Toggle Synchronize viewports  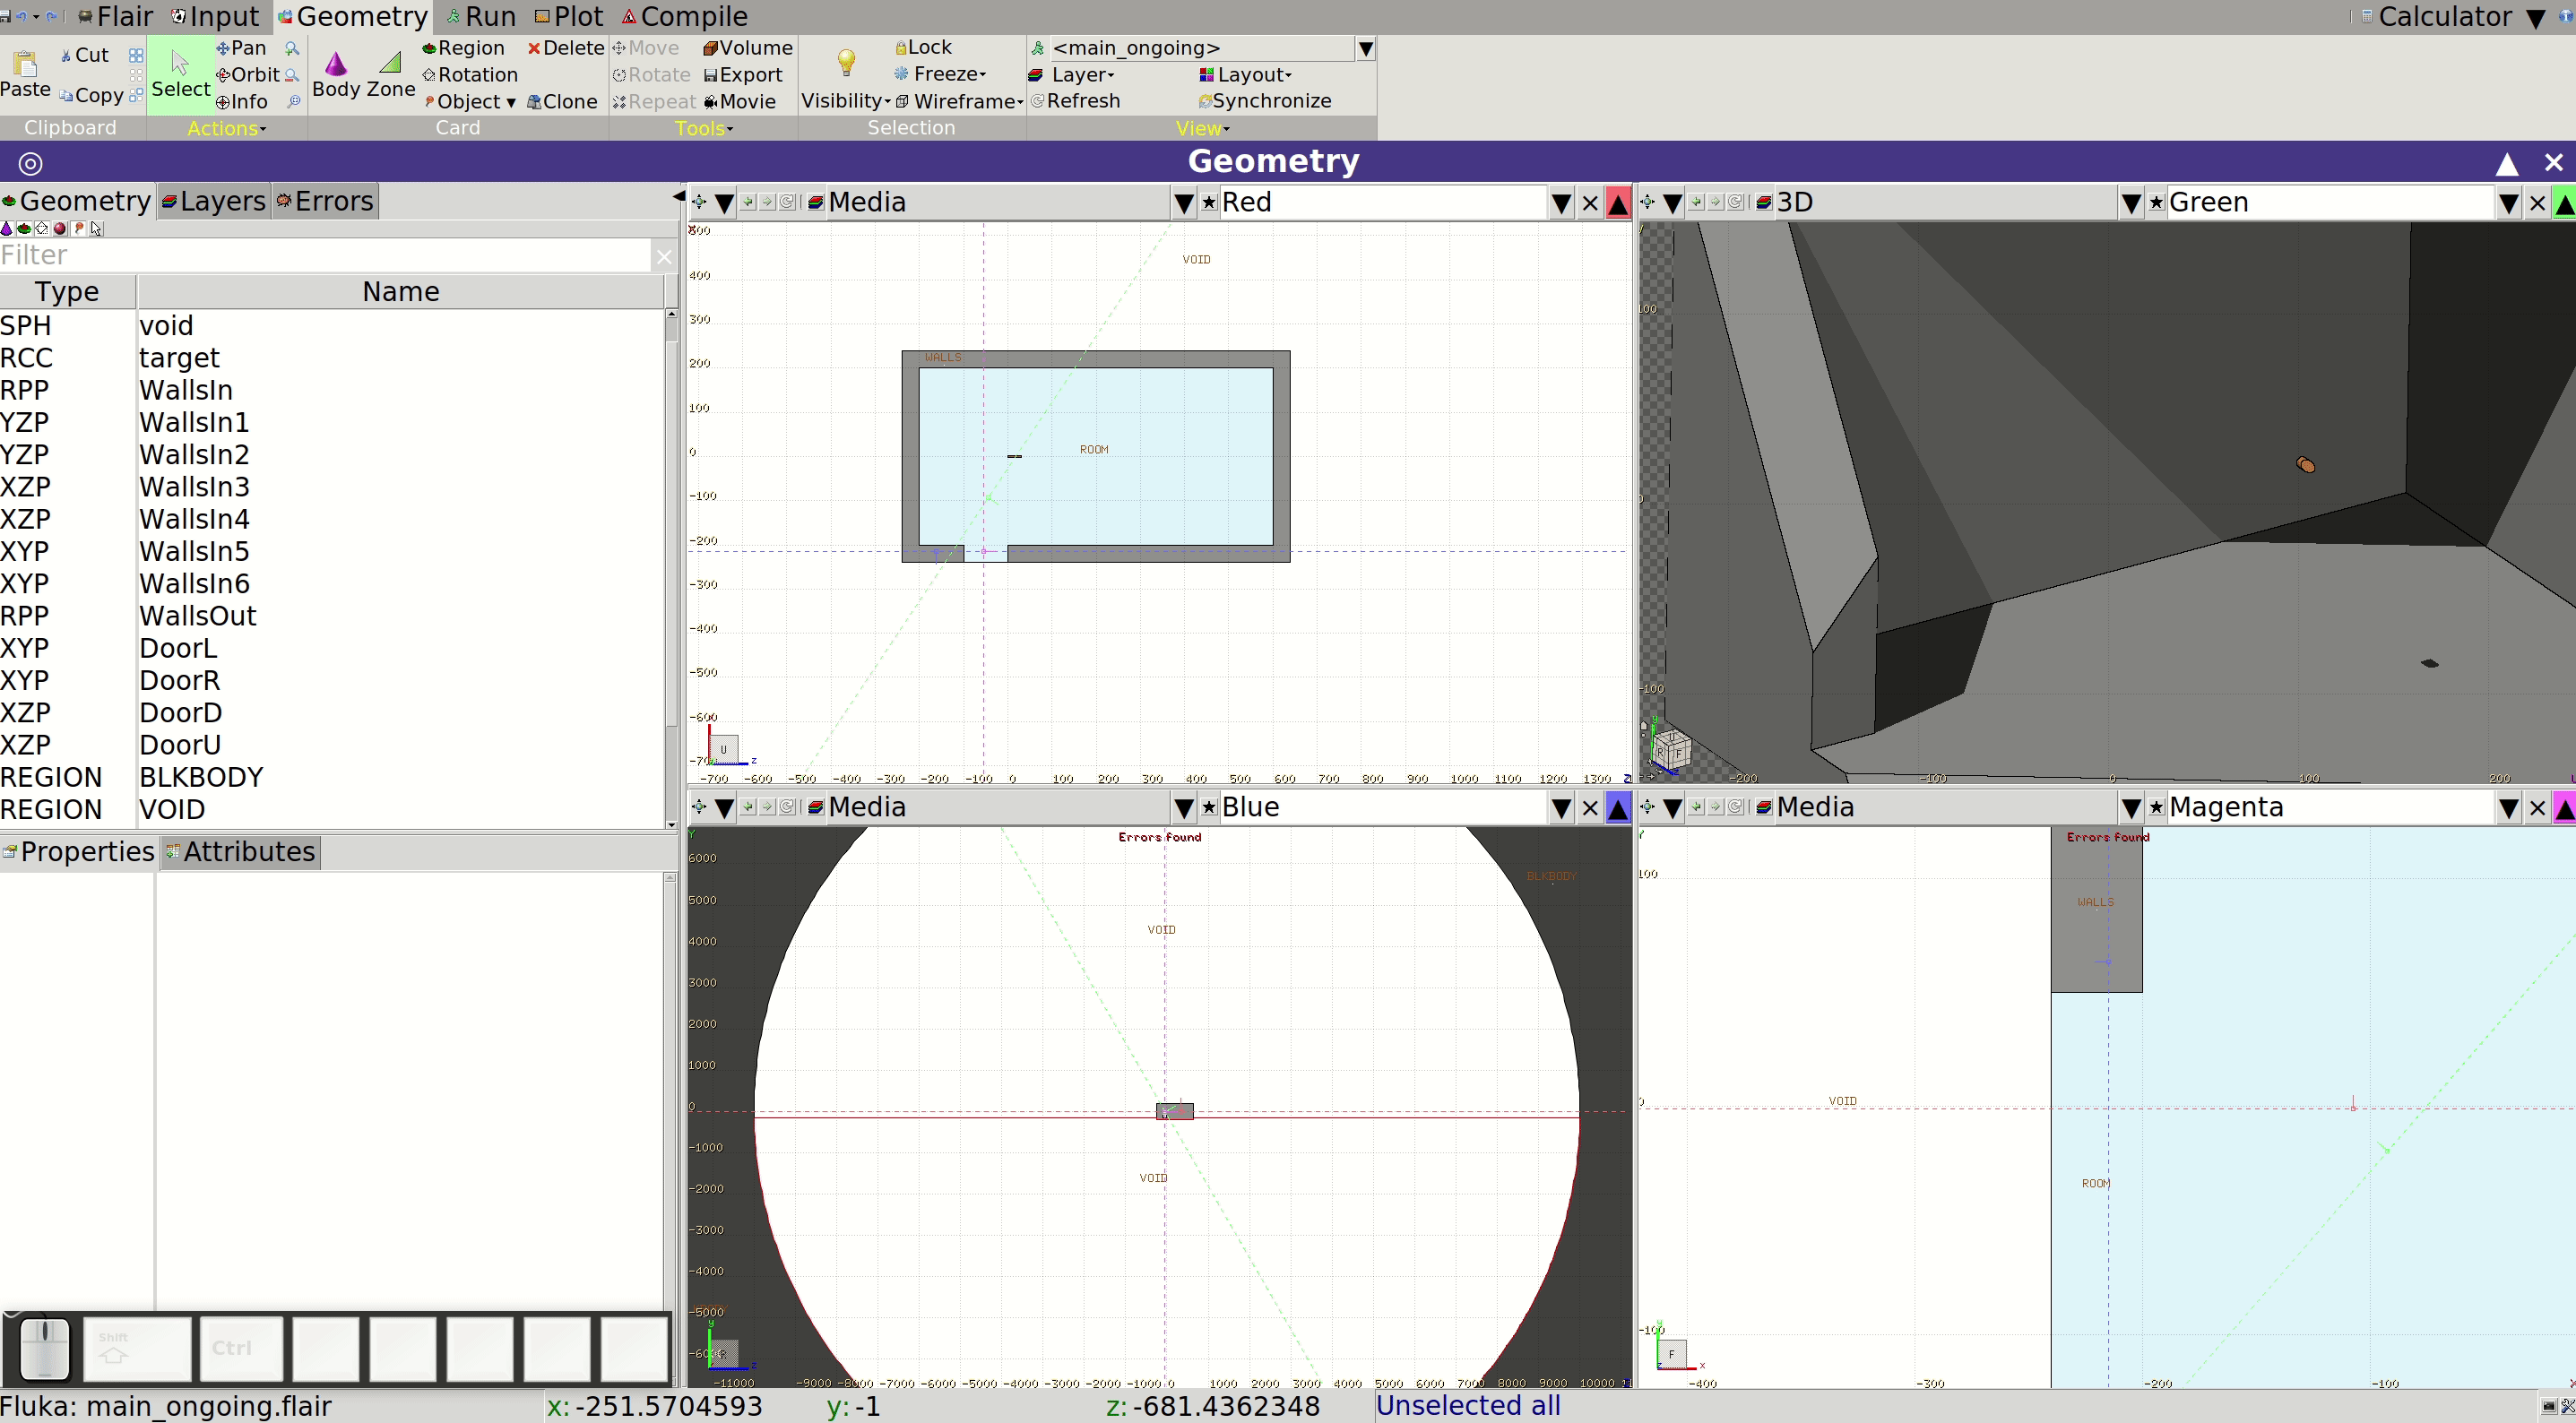click(x=1265, y=101)
